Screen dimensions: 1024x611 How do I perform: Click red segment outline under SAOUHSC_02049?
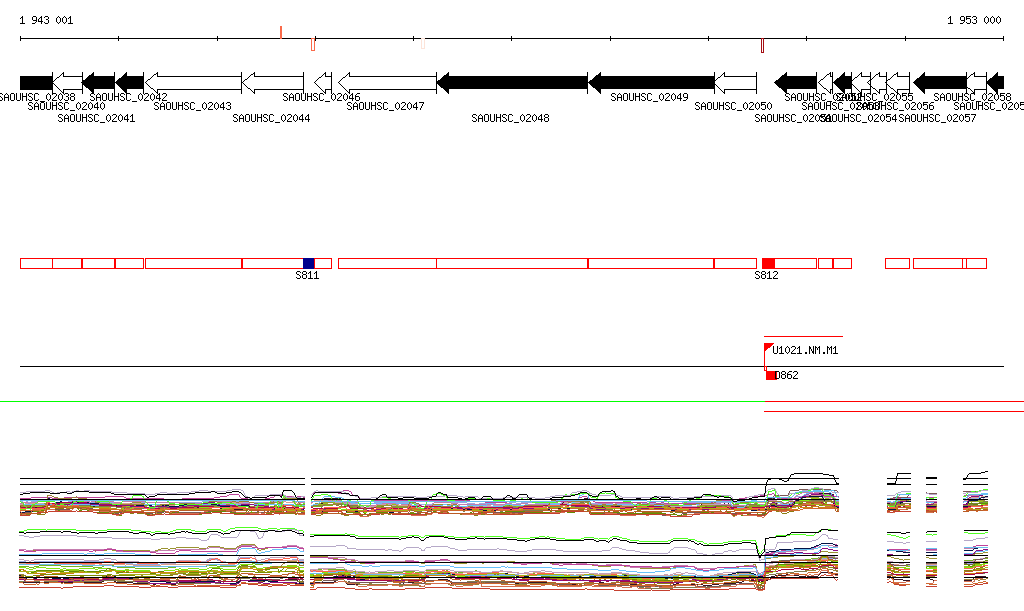click(651, 264)
